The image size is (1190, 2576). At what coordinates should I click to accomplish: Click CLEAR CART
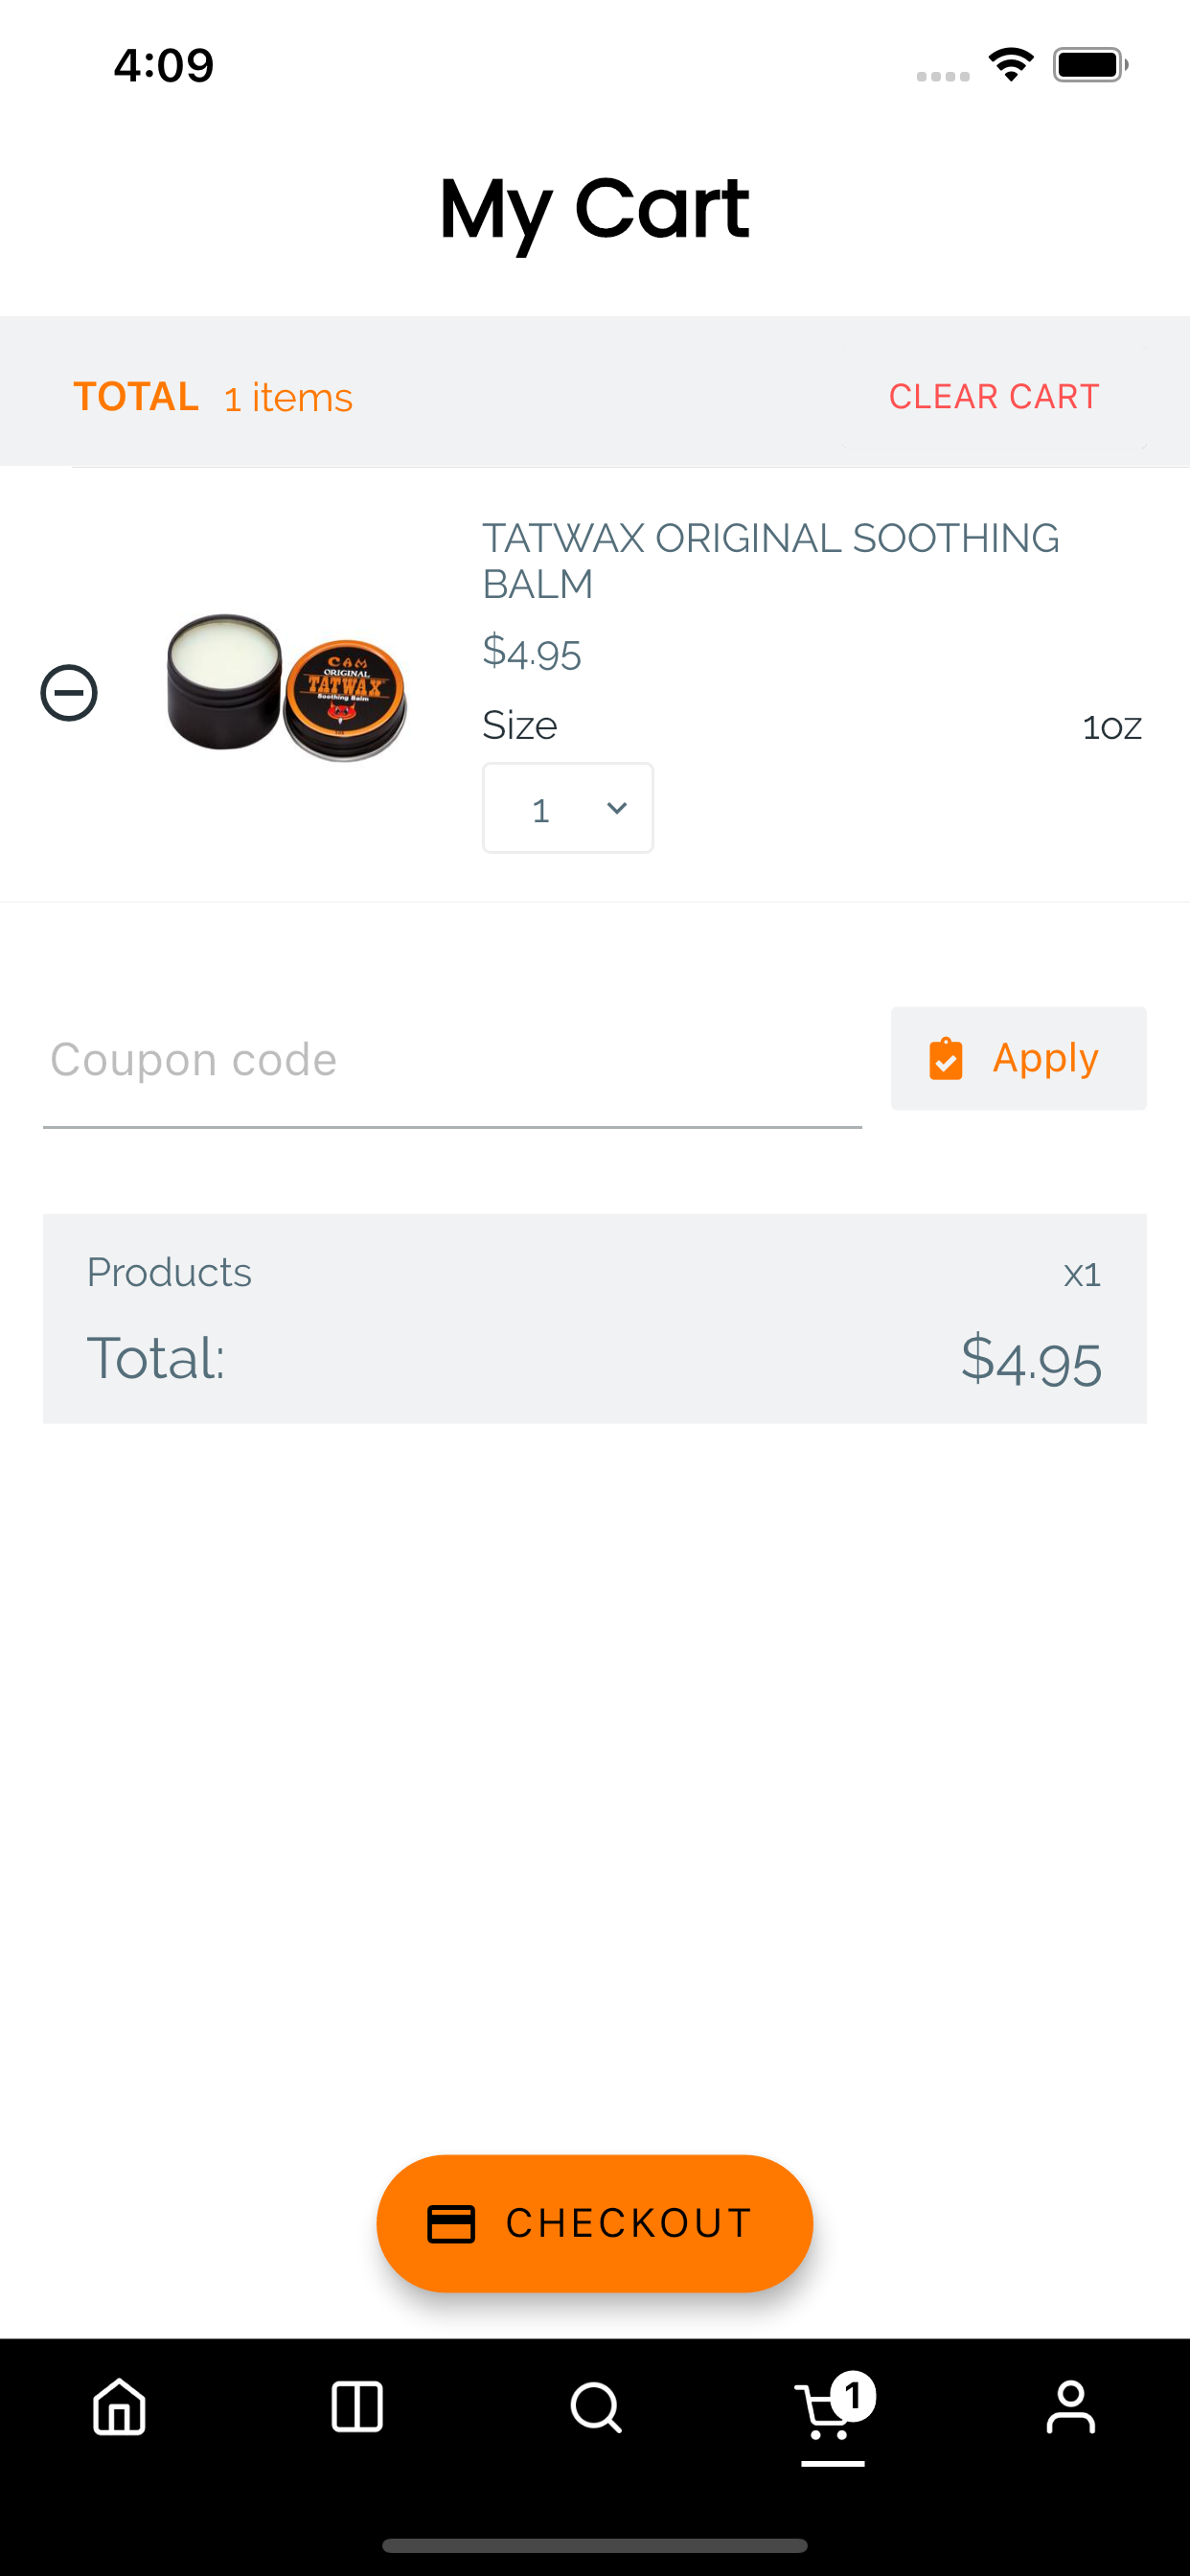click(x=994, y=396)
